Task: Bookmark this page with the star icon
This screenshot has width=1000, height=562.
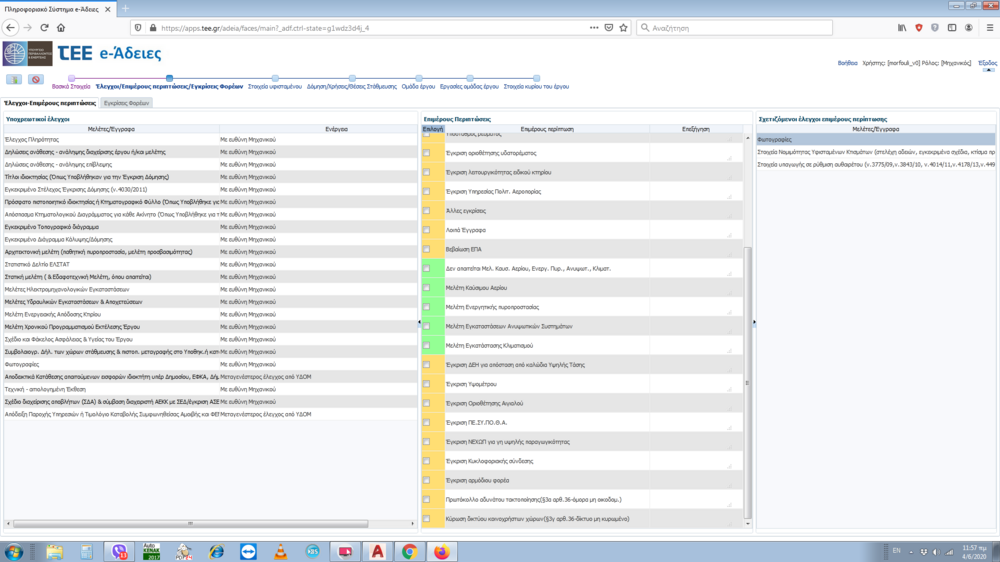Action: click(623, 28)
